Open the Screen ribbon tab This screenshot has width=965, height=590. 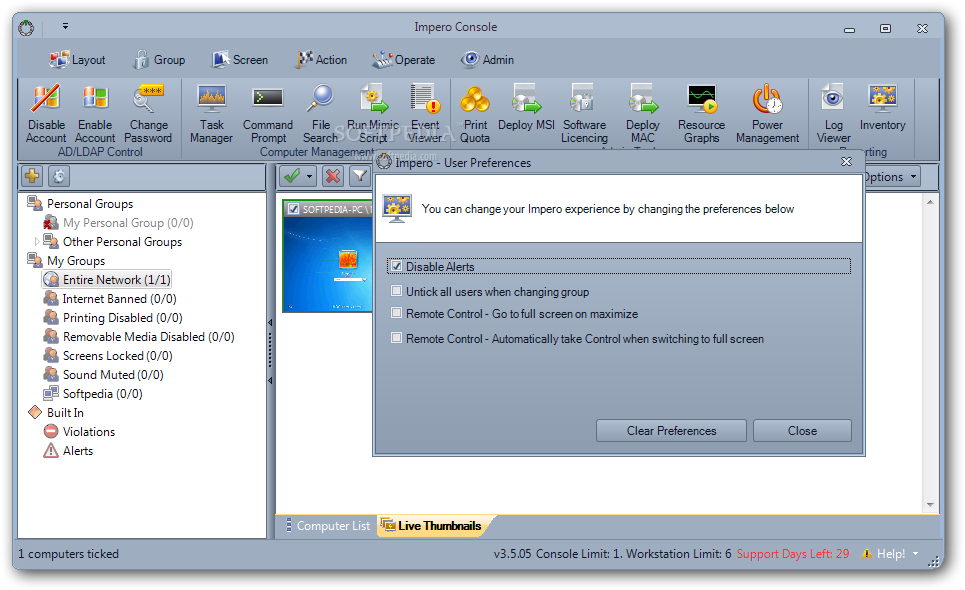[240, 60]
